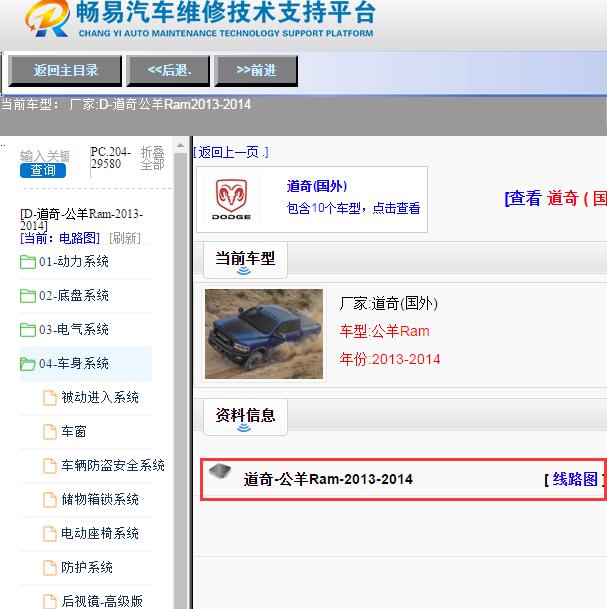This screenshot has height=609, width=607.
Task: Click the D-道奇-公羊Ram-2013-2014 sidebar heading
Action: pyautogui.click(x=82, y=220)
